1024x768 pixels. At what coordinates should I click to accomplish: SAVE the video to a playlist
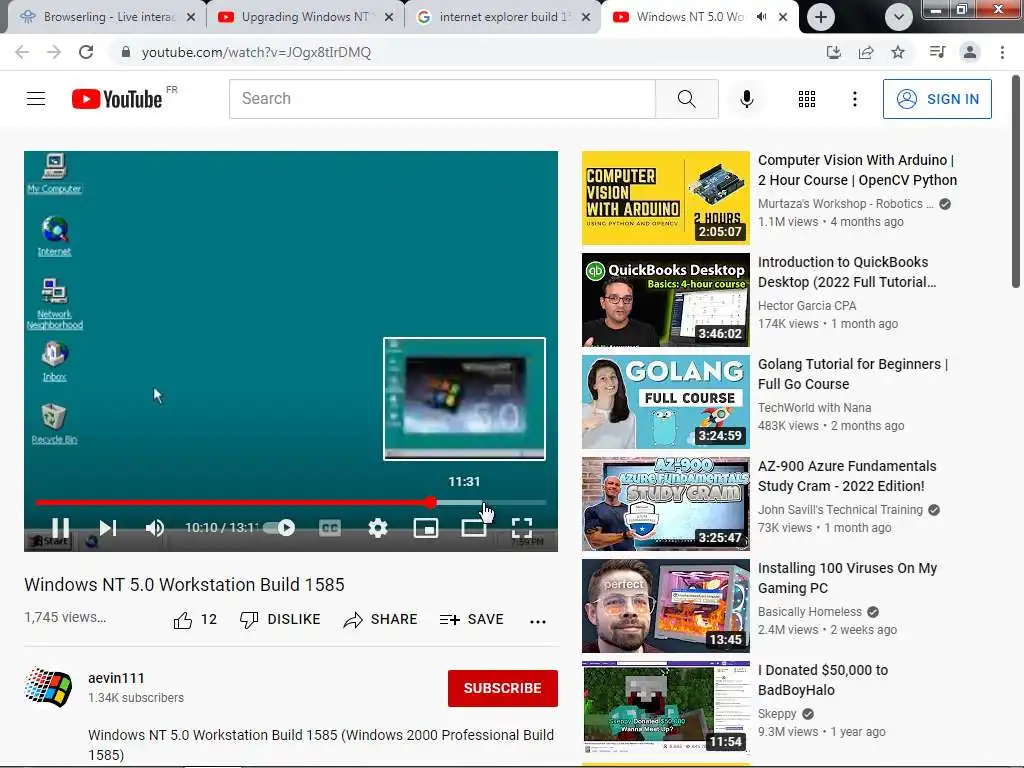pos(472,619)
